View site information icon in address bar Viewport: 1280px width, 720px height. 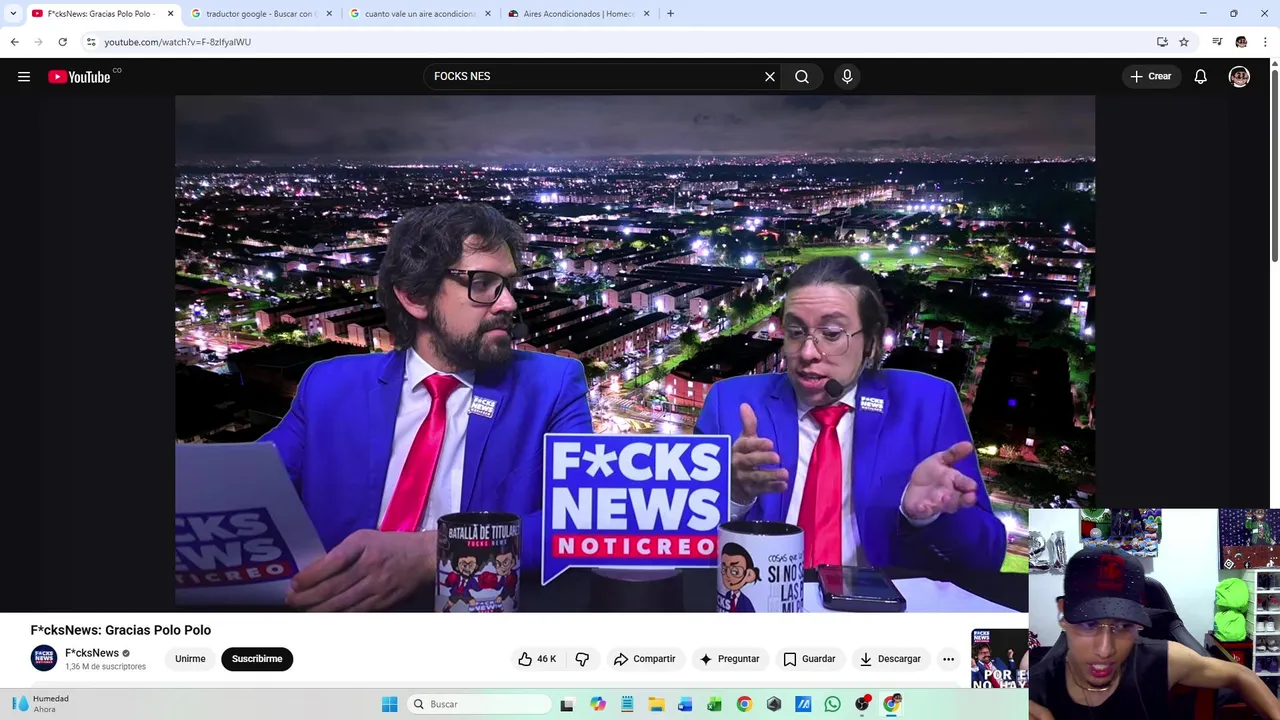tap(91, 42)
